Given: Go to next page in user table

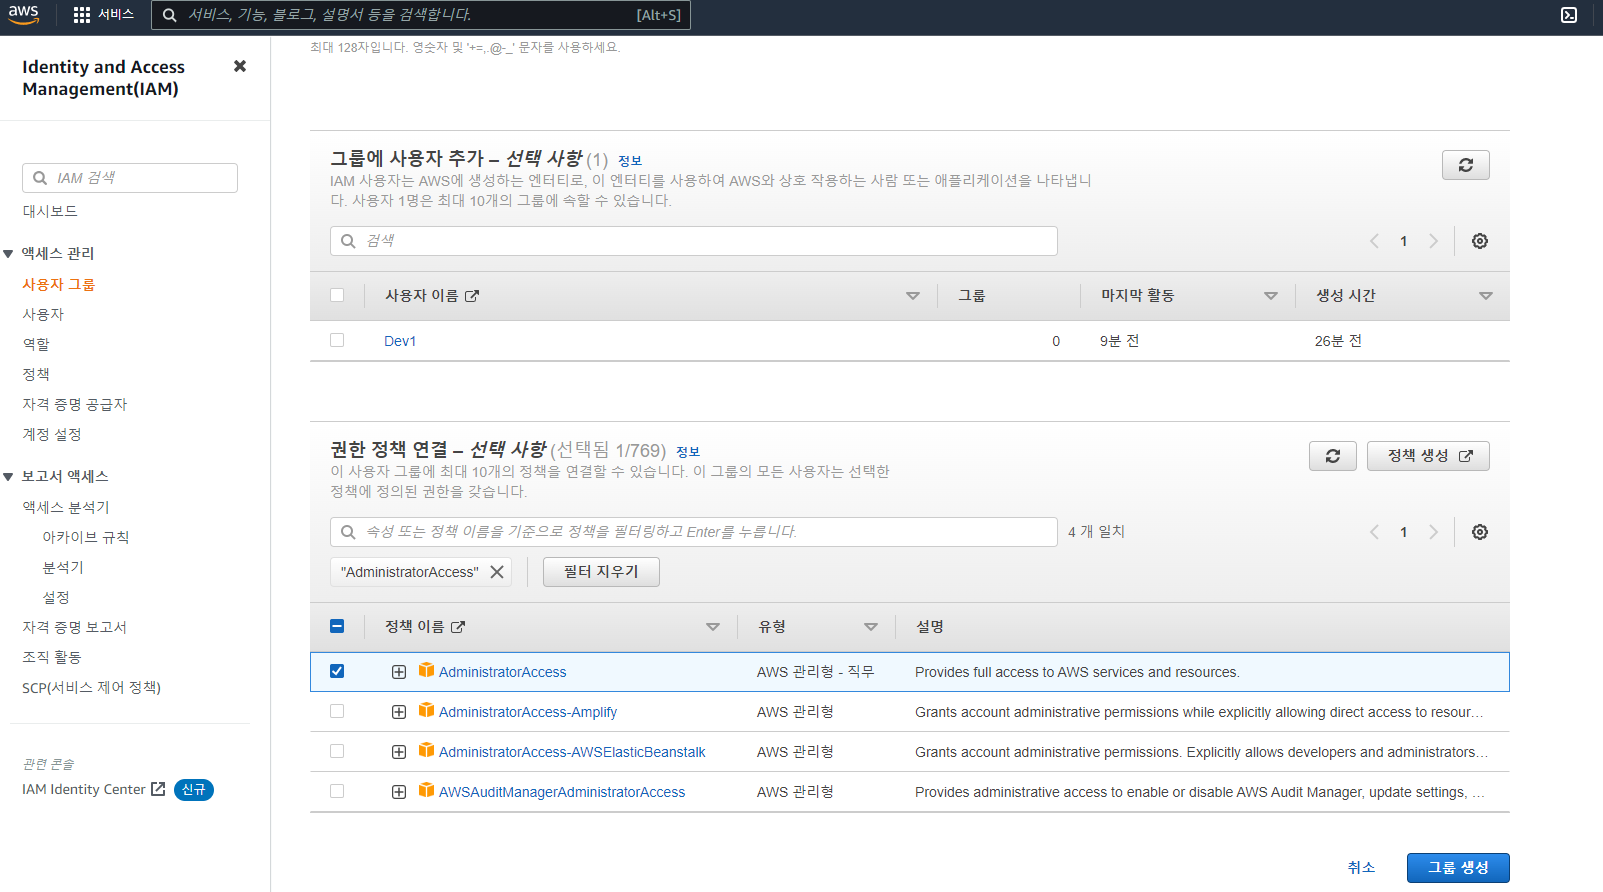Looking at the screenshot, I should (x=1433, y=241).
